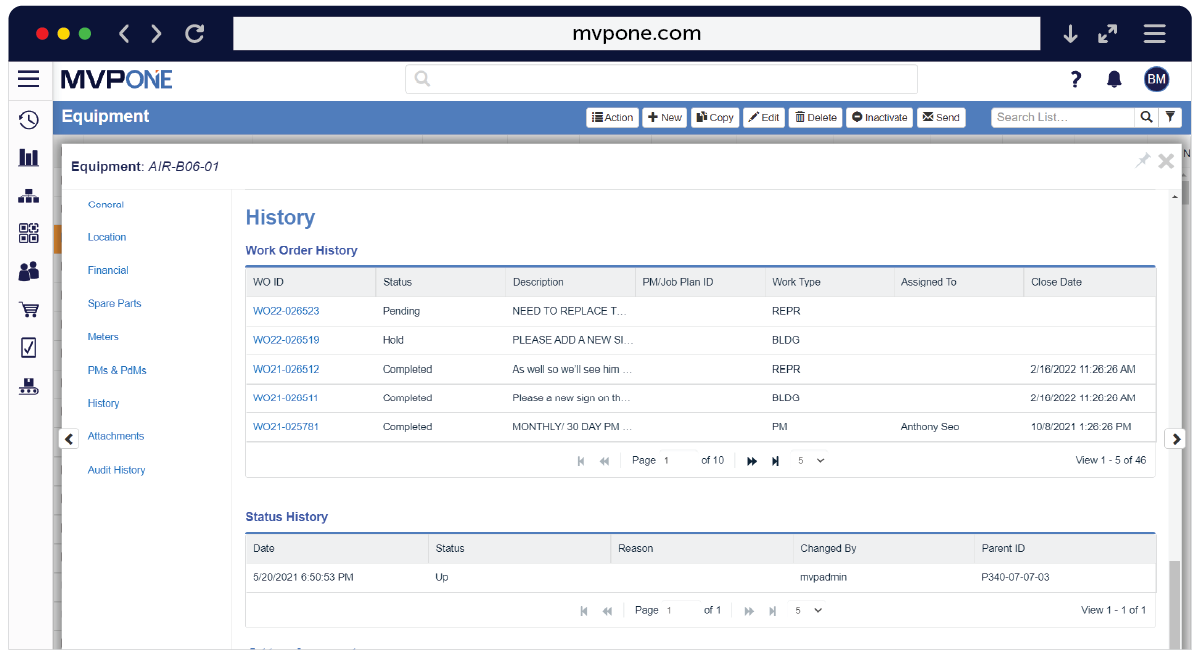
Task: Select the QR code icon in the sidebar
Action: click(29, 233)
